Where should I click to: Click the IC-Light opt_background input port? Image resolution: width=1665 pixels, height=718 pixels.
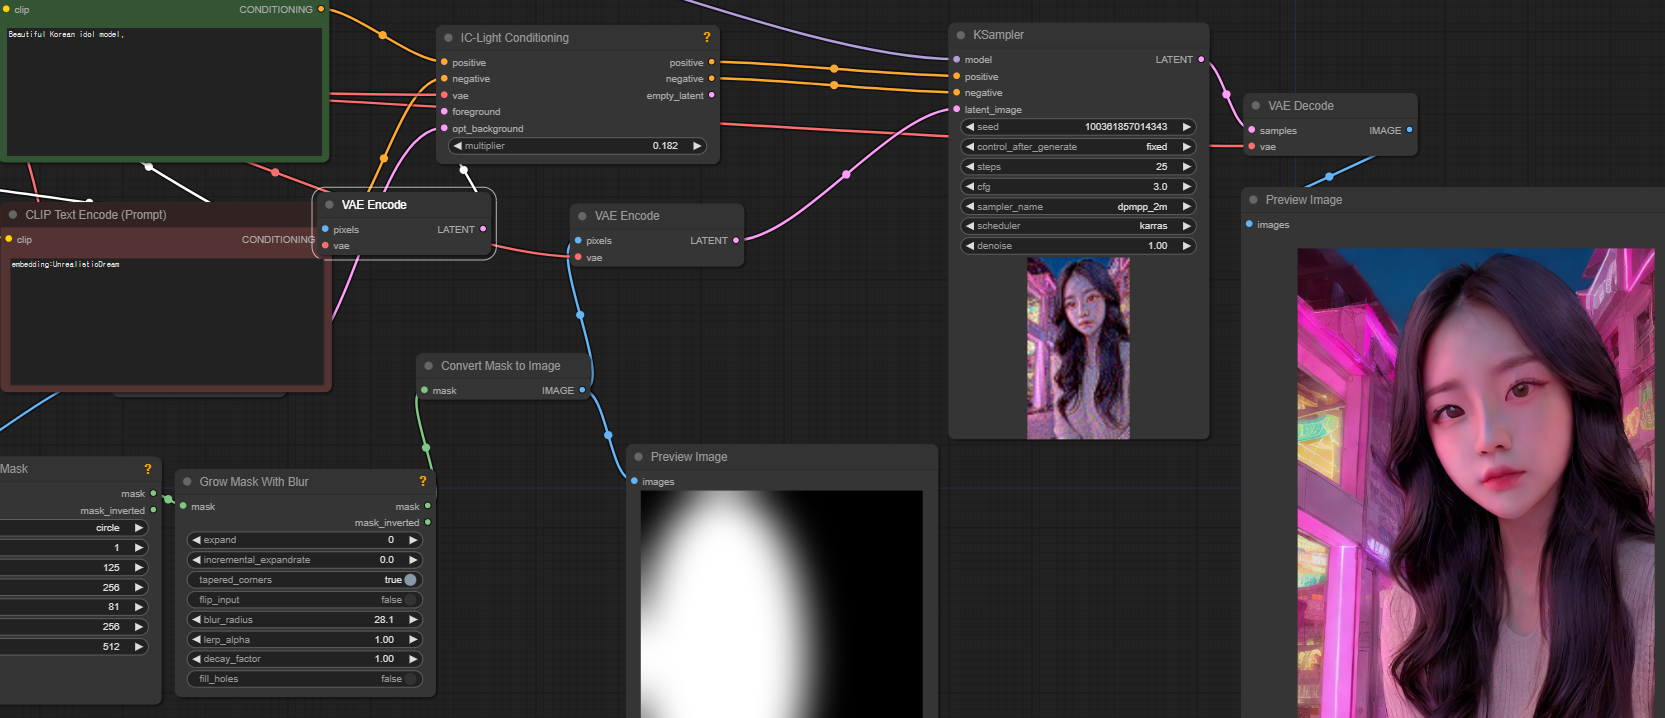[x=444, y=128]
